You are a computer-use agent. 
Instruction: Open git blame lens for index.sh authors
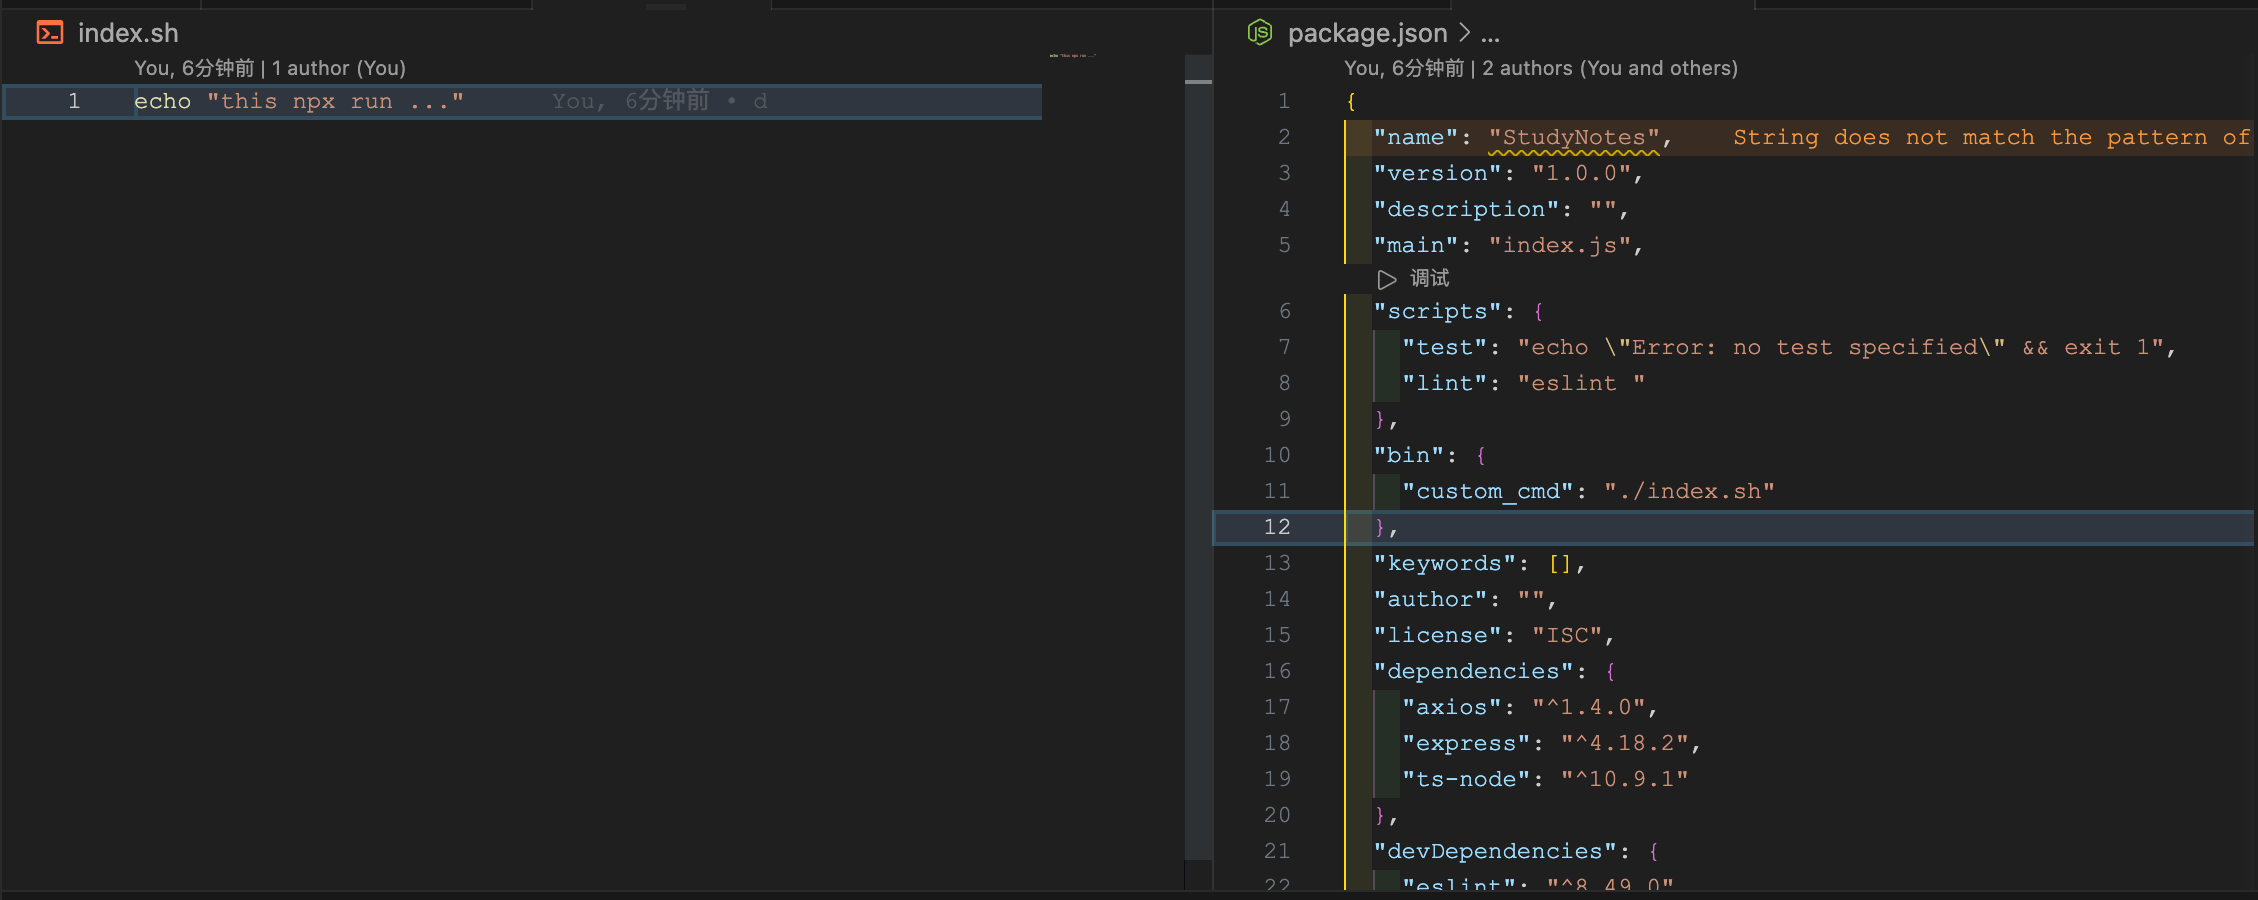tap(270, 68)
